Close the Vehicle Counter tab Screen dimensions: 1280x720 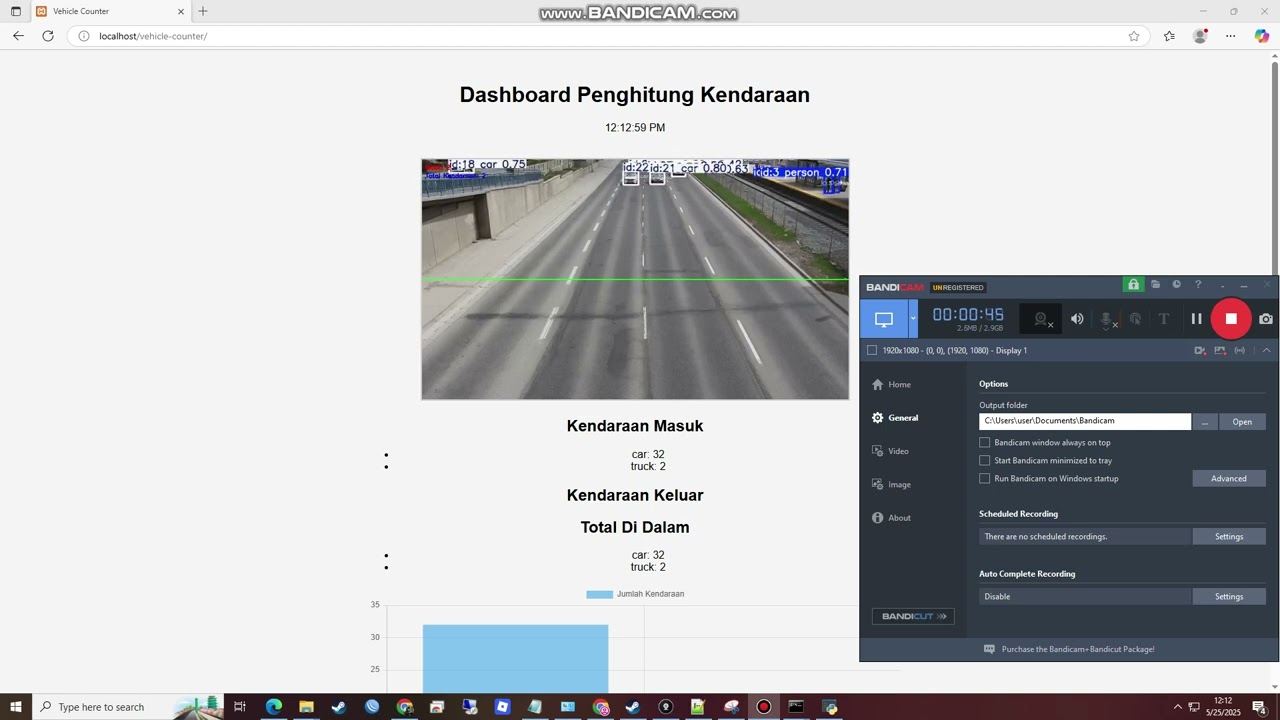181,11
